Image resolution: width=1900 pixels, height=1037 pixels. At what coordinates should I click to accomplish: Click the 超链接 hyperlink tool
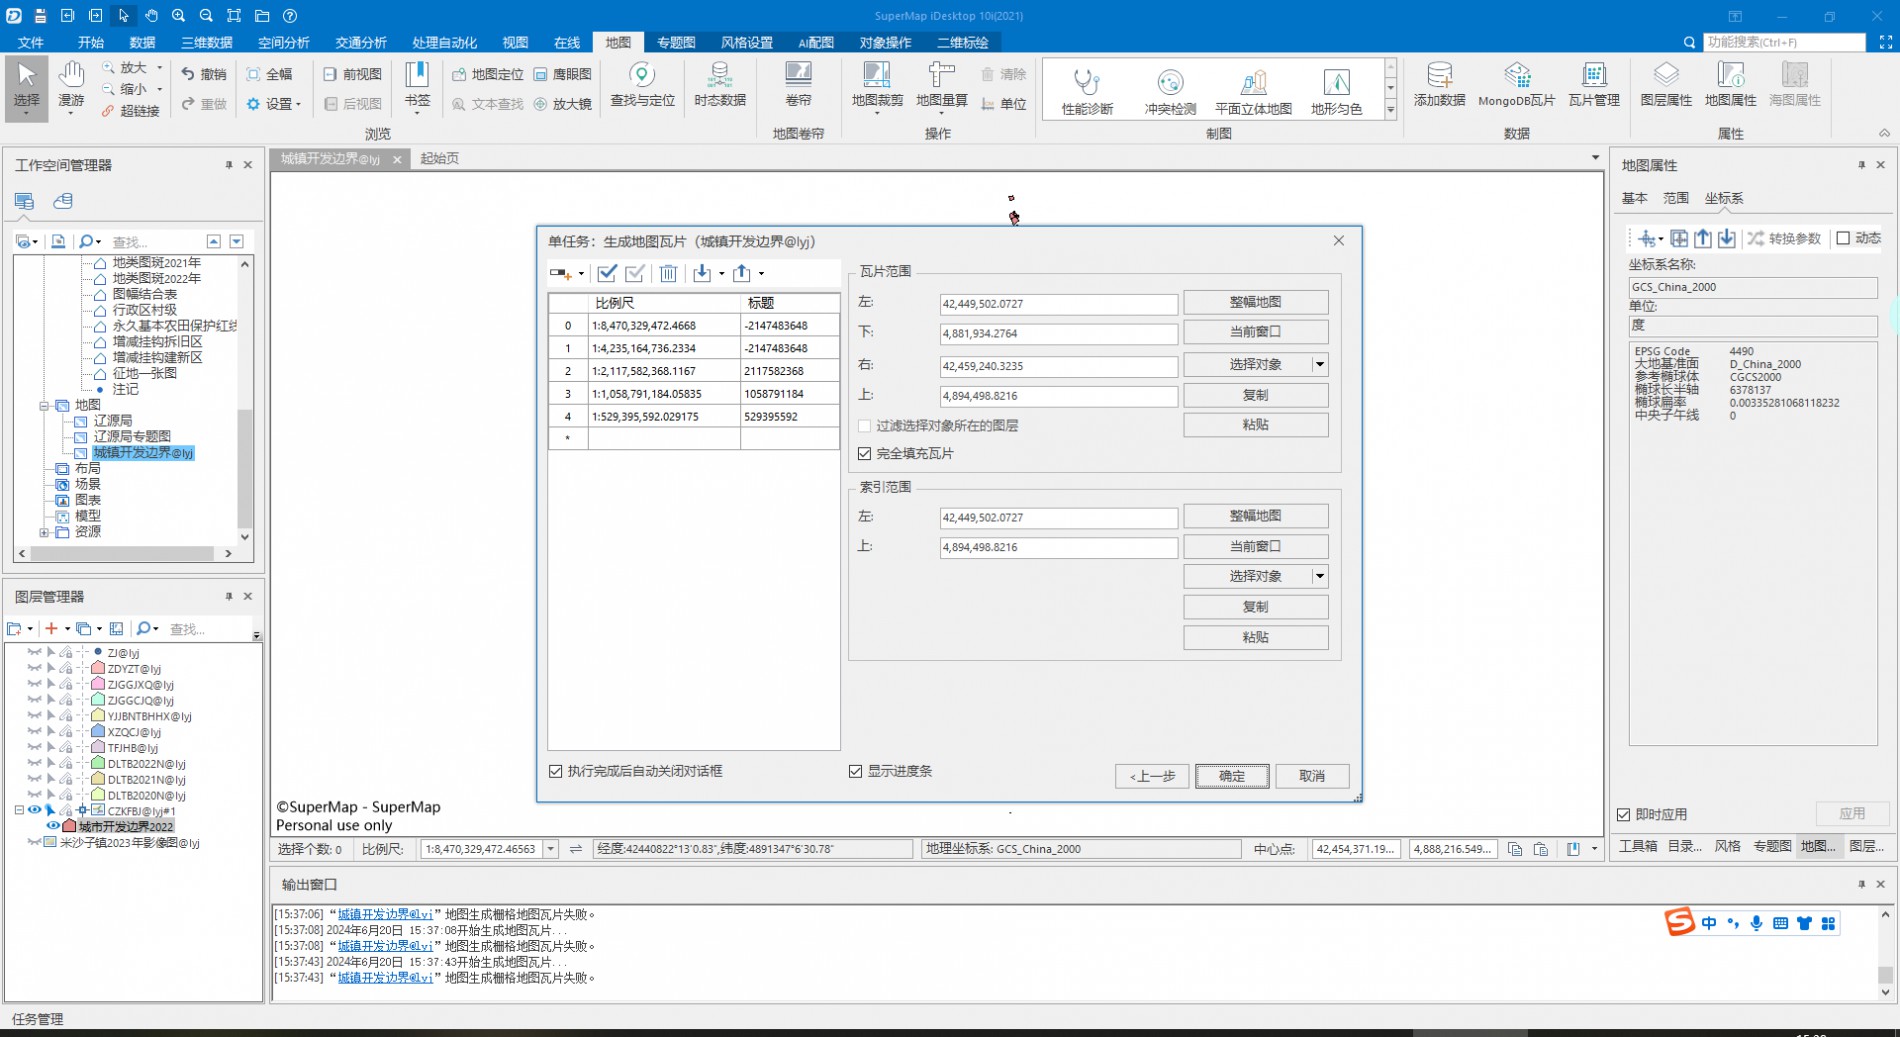[130, 111]
